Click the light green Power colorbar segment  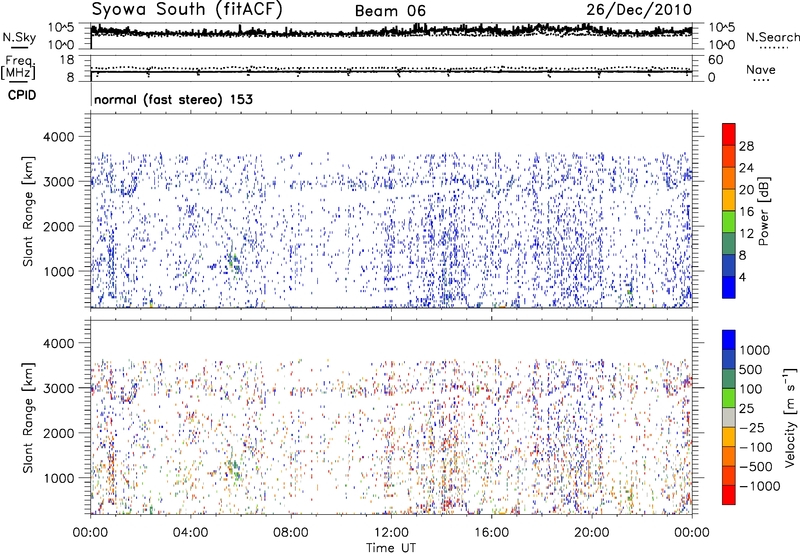729,222
